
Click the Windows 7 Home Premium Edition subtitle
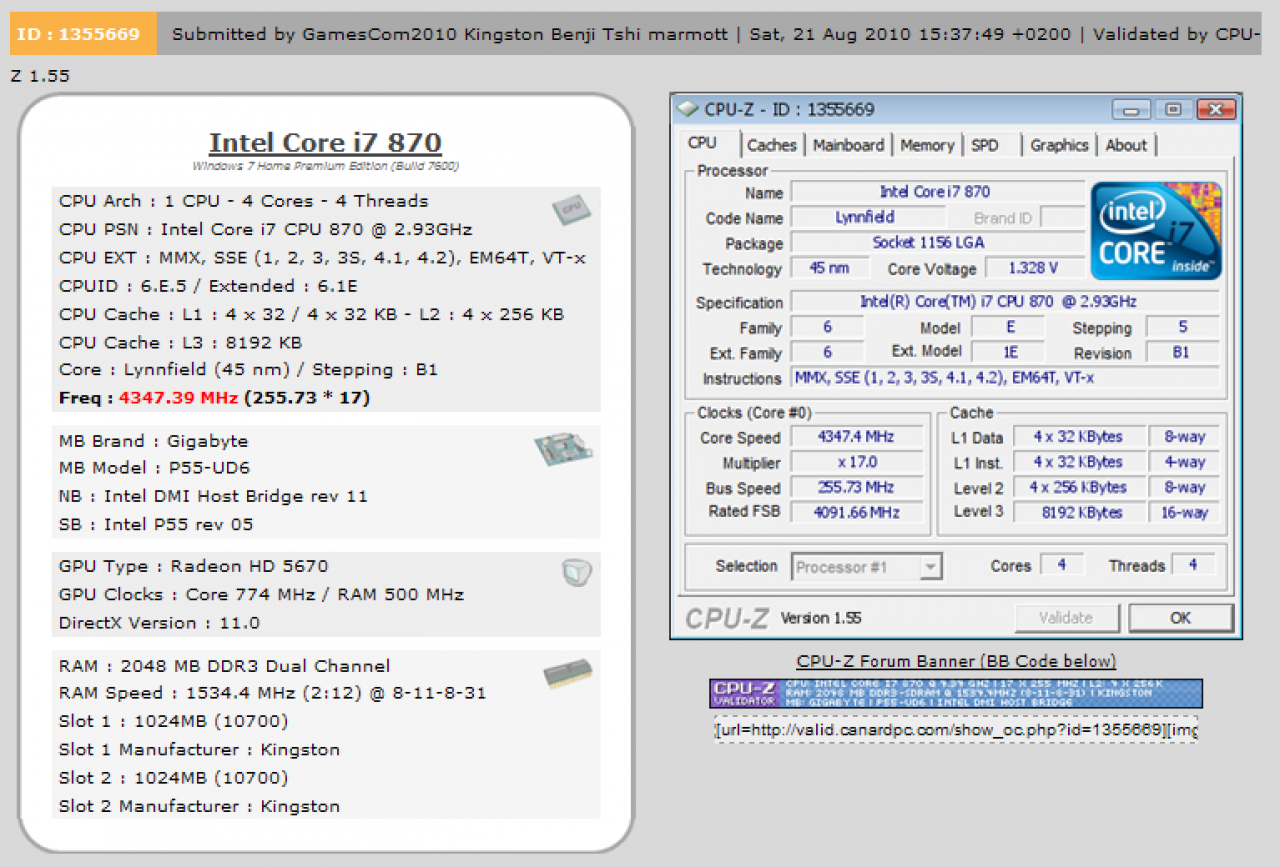(x=325, y=166)
